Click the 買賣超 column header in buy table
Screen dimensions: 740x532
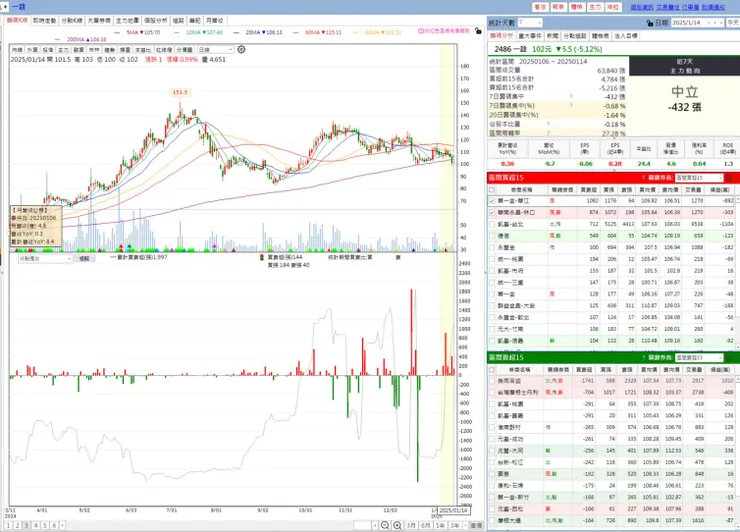pyautogui.click(x=589, y=190)
